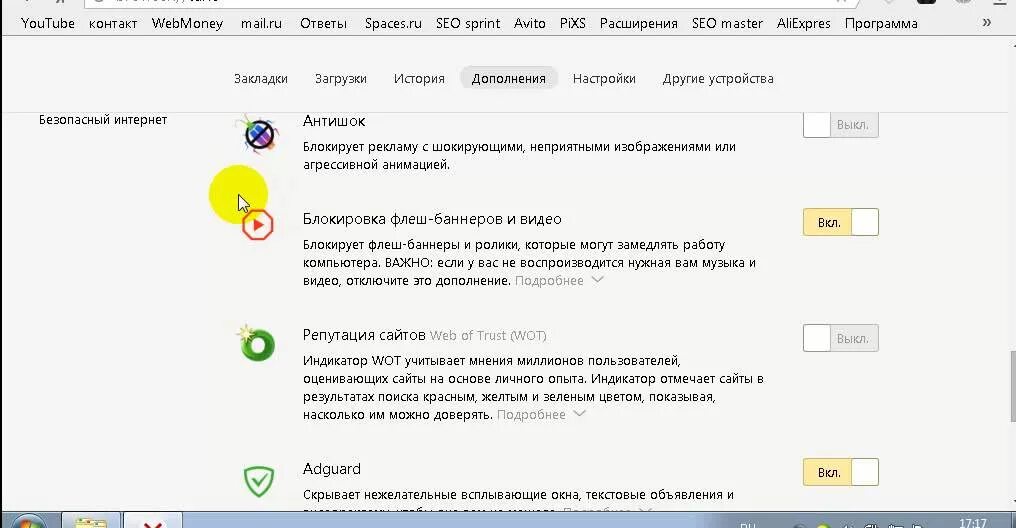
Task: Open Windows Explorer from the taskbar
Action: click(x=91, y=520)
